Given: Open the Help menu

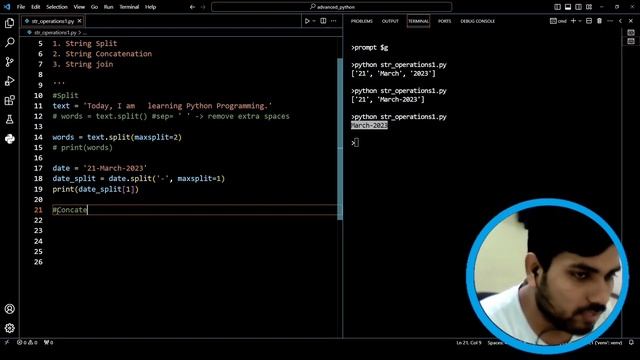Looking at the screenshot, I should pyautogui.click(x=150, y=7).
